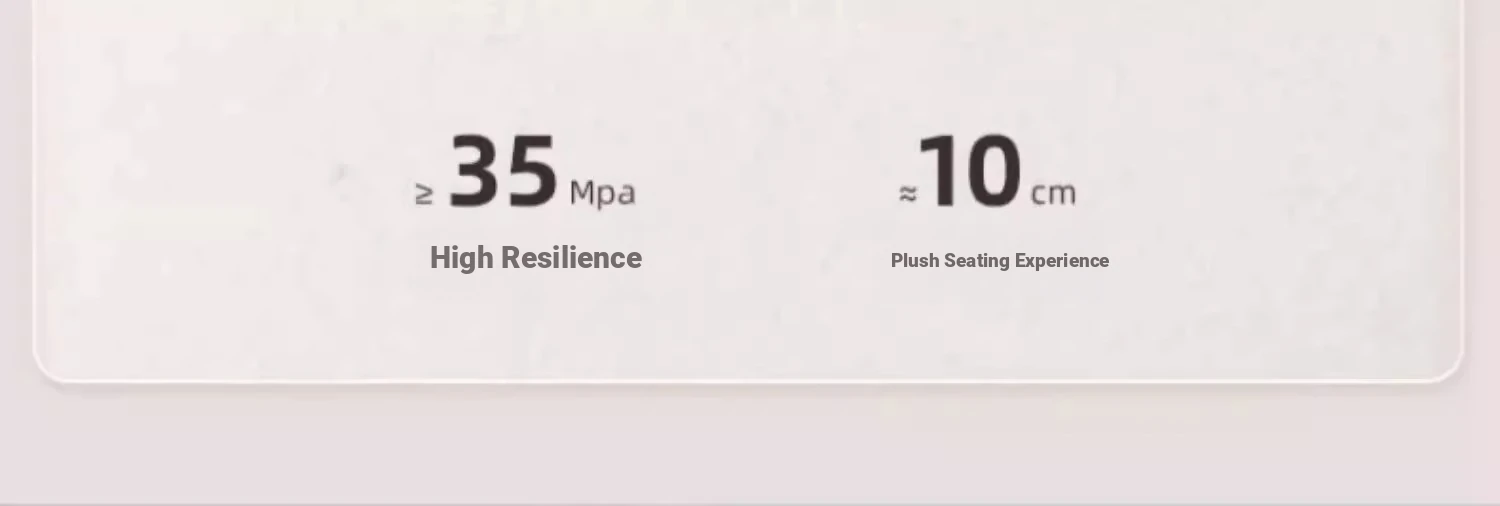Click the large number 10
The image size is (1500, 506).
click(971, 172)
